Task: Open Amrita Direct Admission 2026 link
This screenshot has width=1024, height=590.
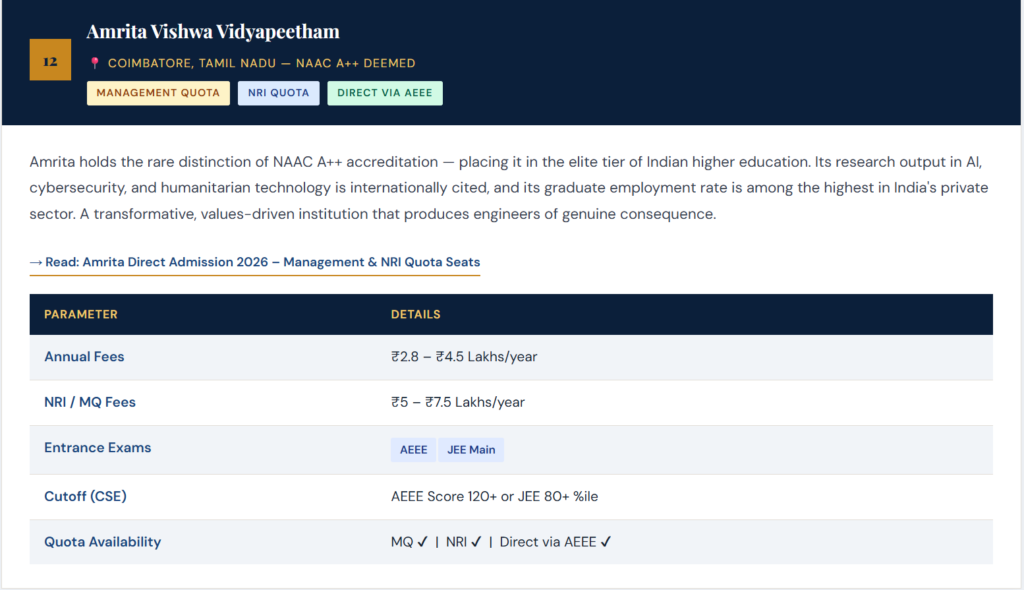Action: [x=255, y=262]
